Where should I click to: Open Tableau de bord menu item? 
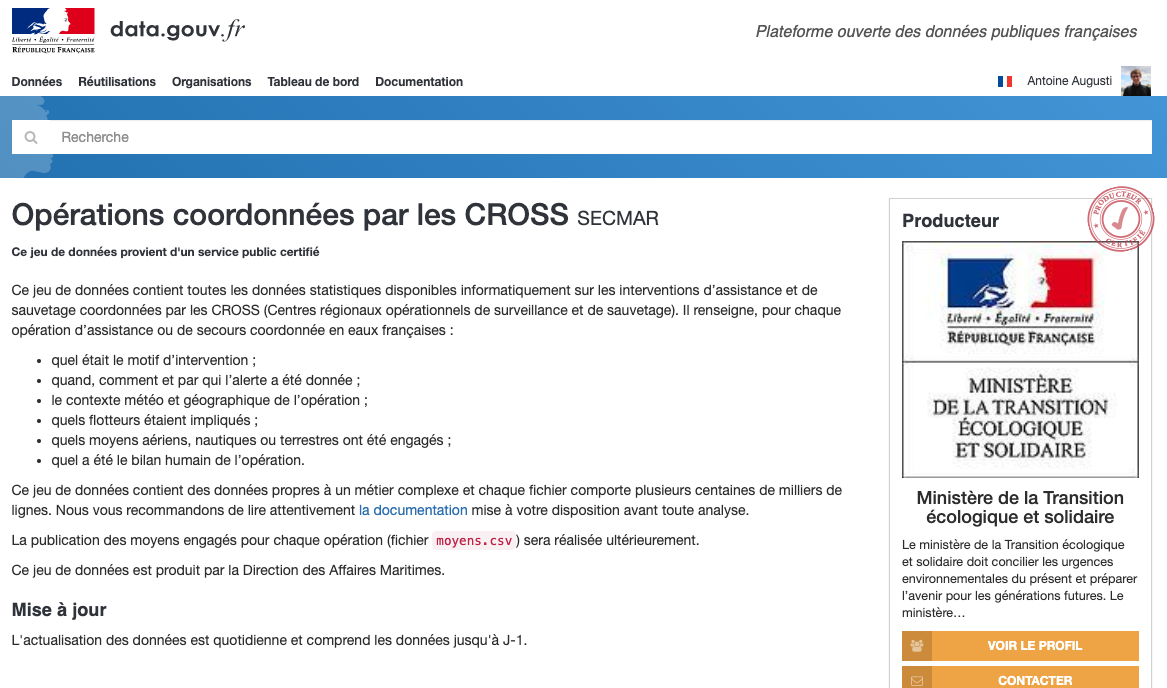pos(313,82)
